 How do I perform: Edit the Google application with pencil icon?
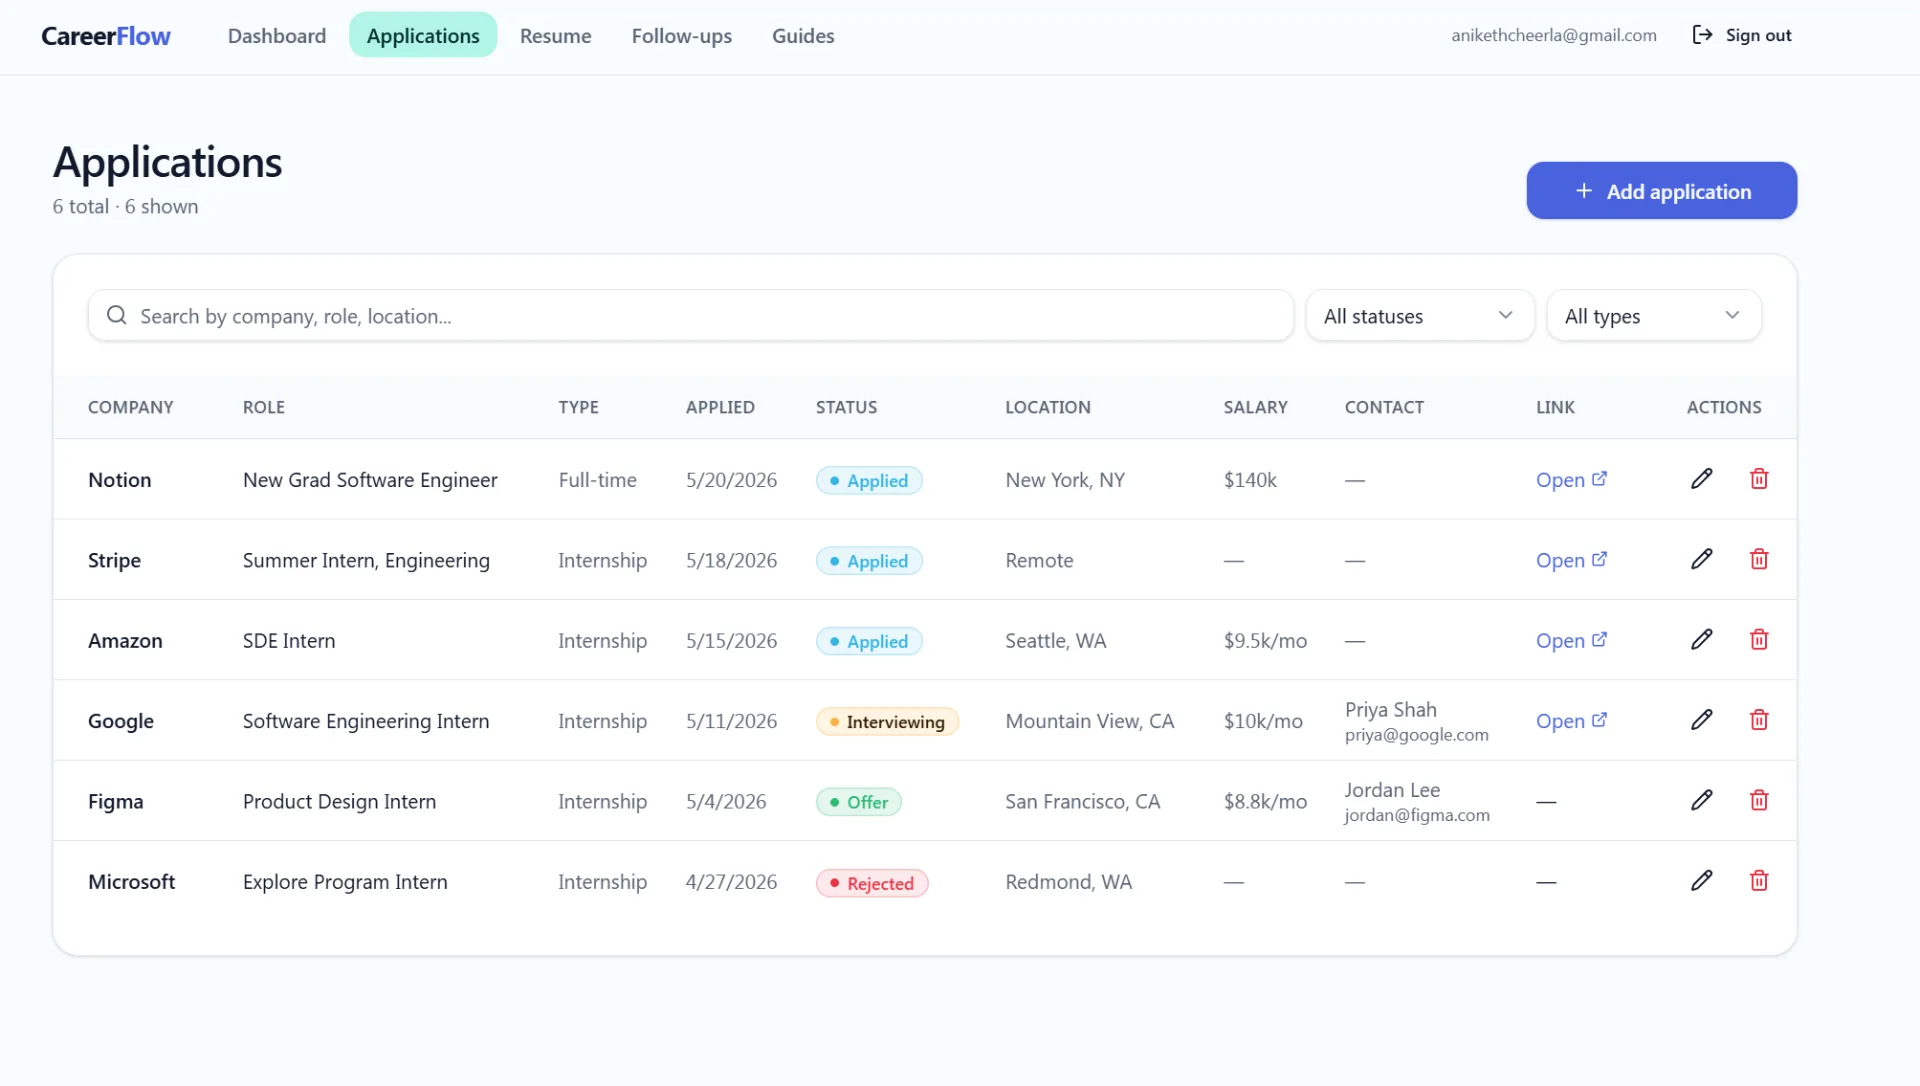click(1701, 720)
